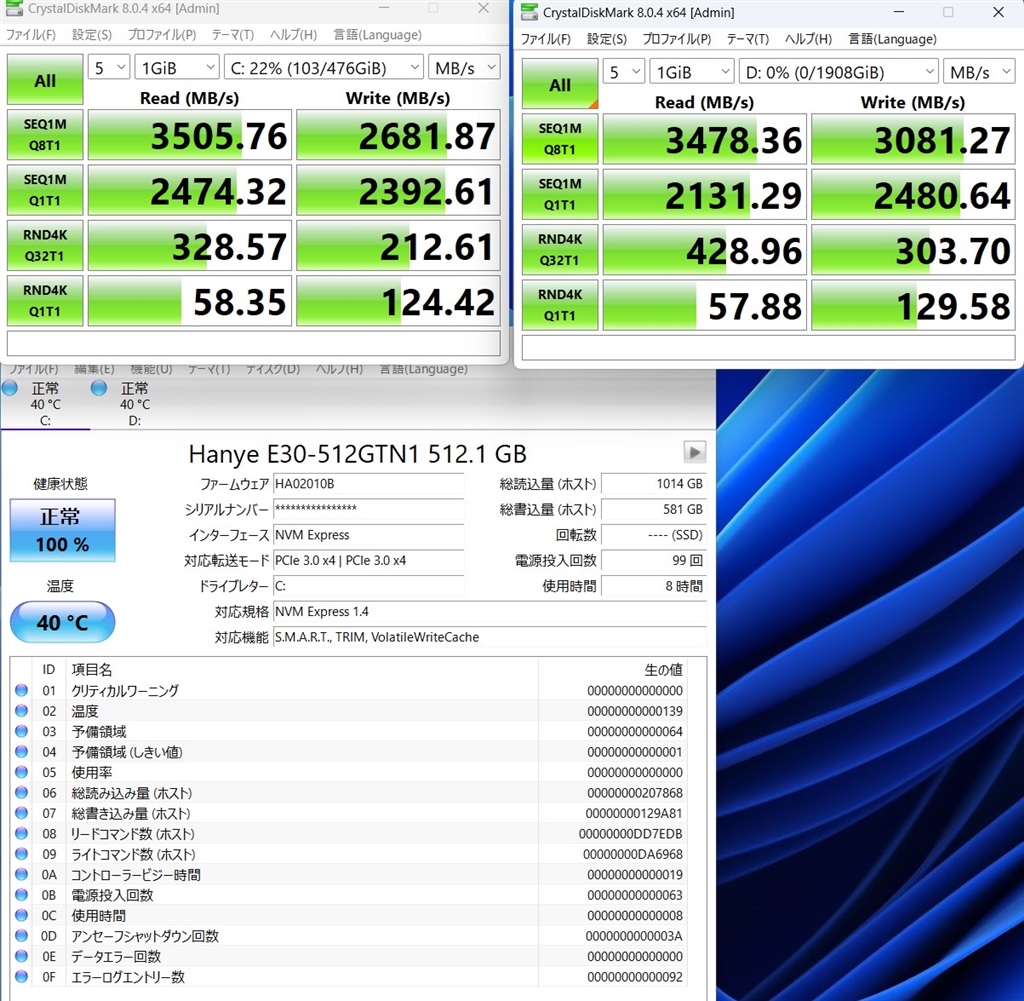
Task: Open MB/s unit dropdown in right window
Action: tap(979, 71)
